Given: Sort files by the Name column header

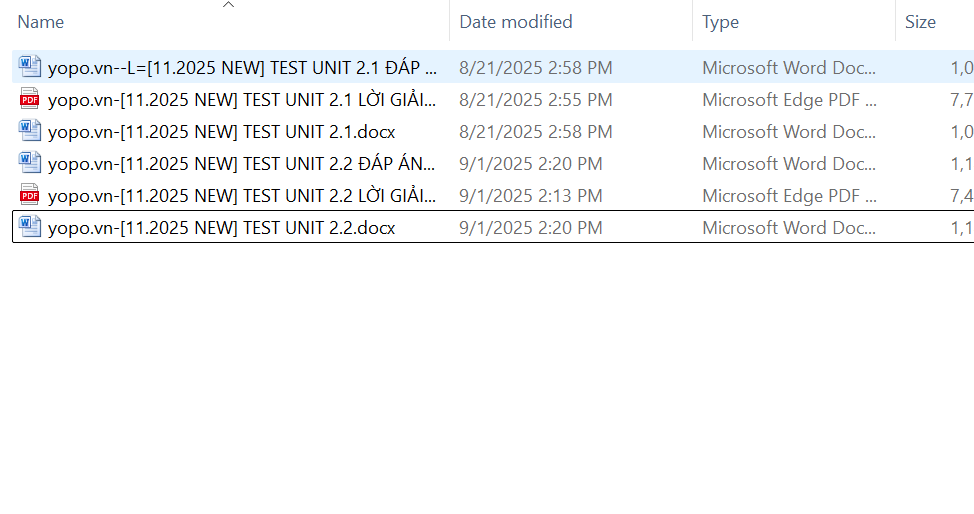Looking at the screenshot, I should (x=41, y=22).
